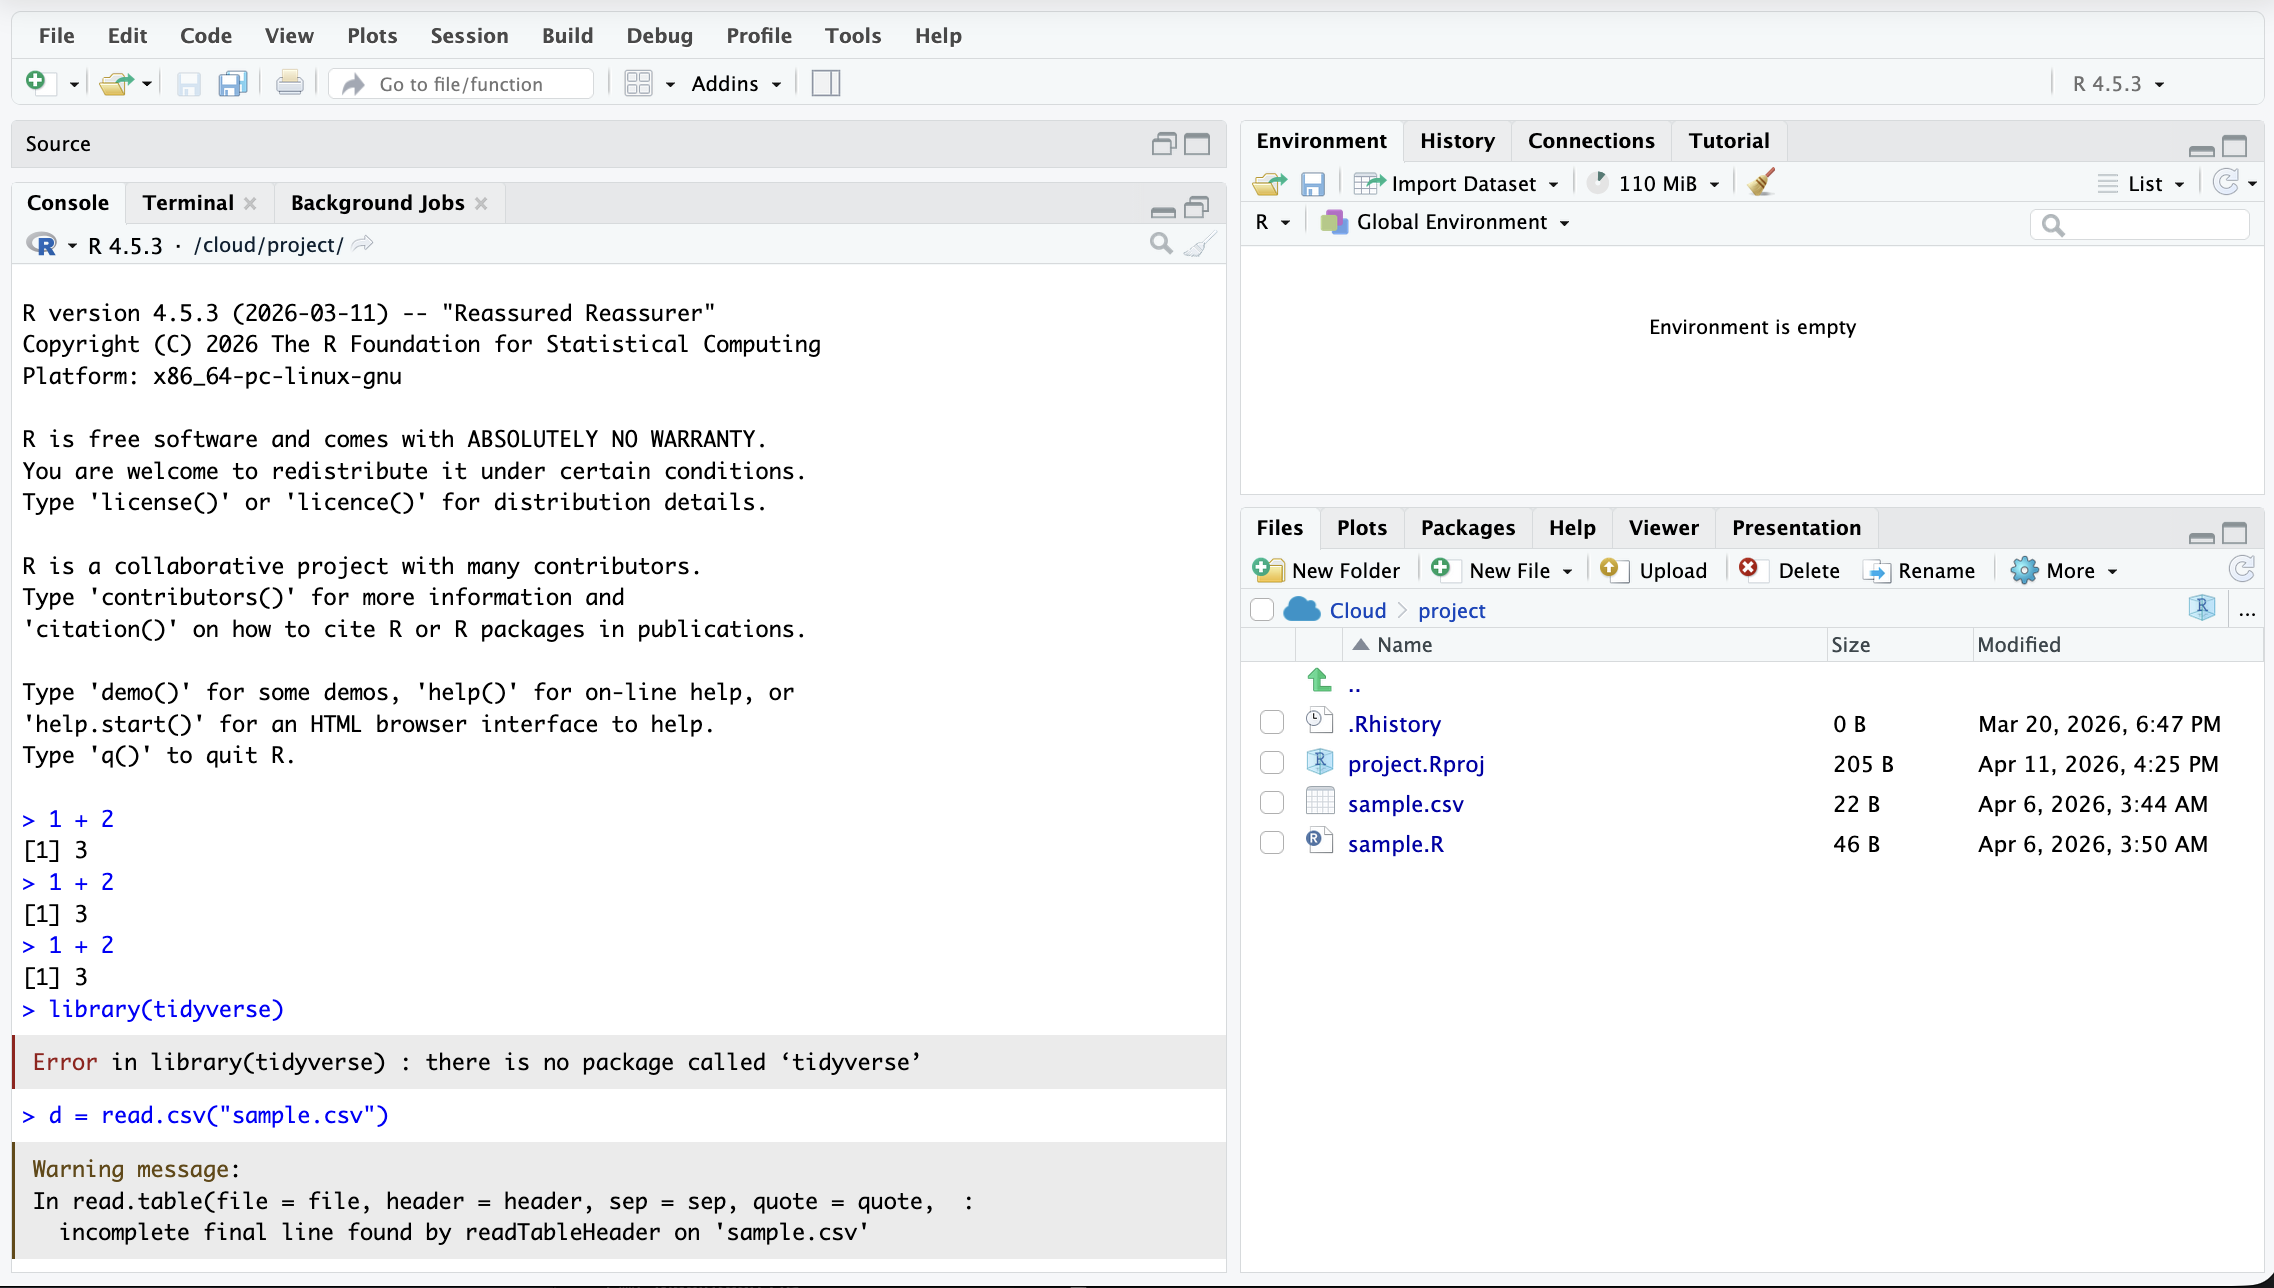Screen dimensions: 2274x1288
Task: Open the Session menu
Action: point(469,36)
